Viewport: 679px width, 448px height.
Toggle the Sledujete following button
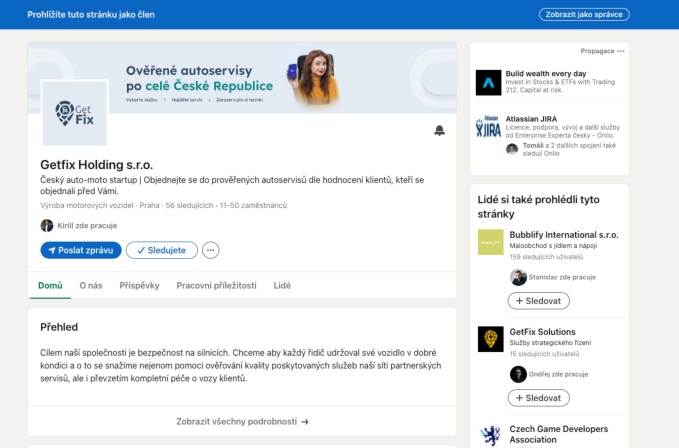[x=162, y=250]
